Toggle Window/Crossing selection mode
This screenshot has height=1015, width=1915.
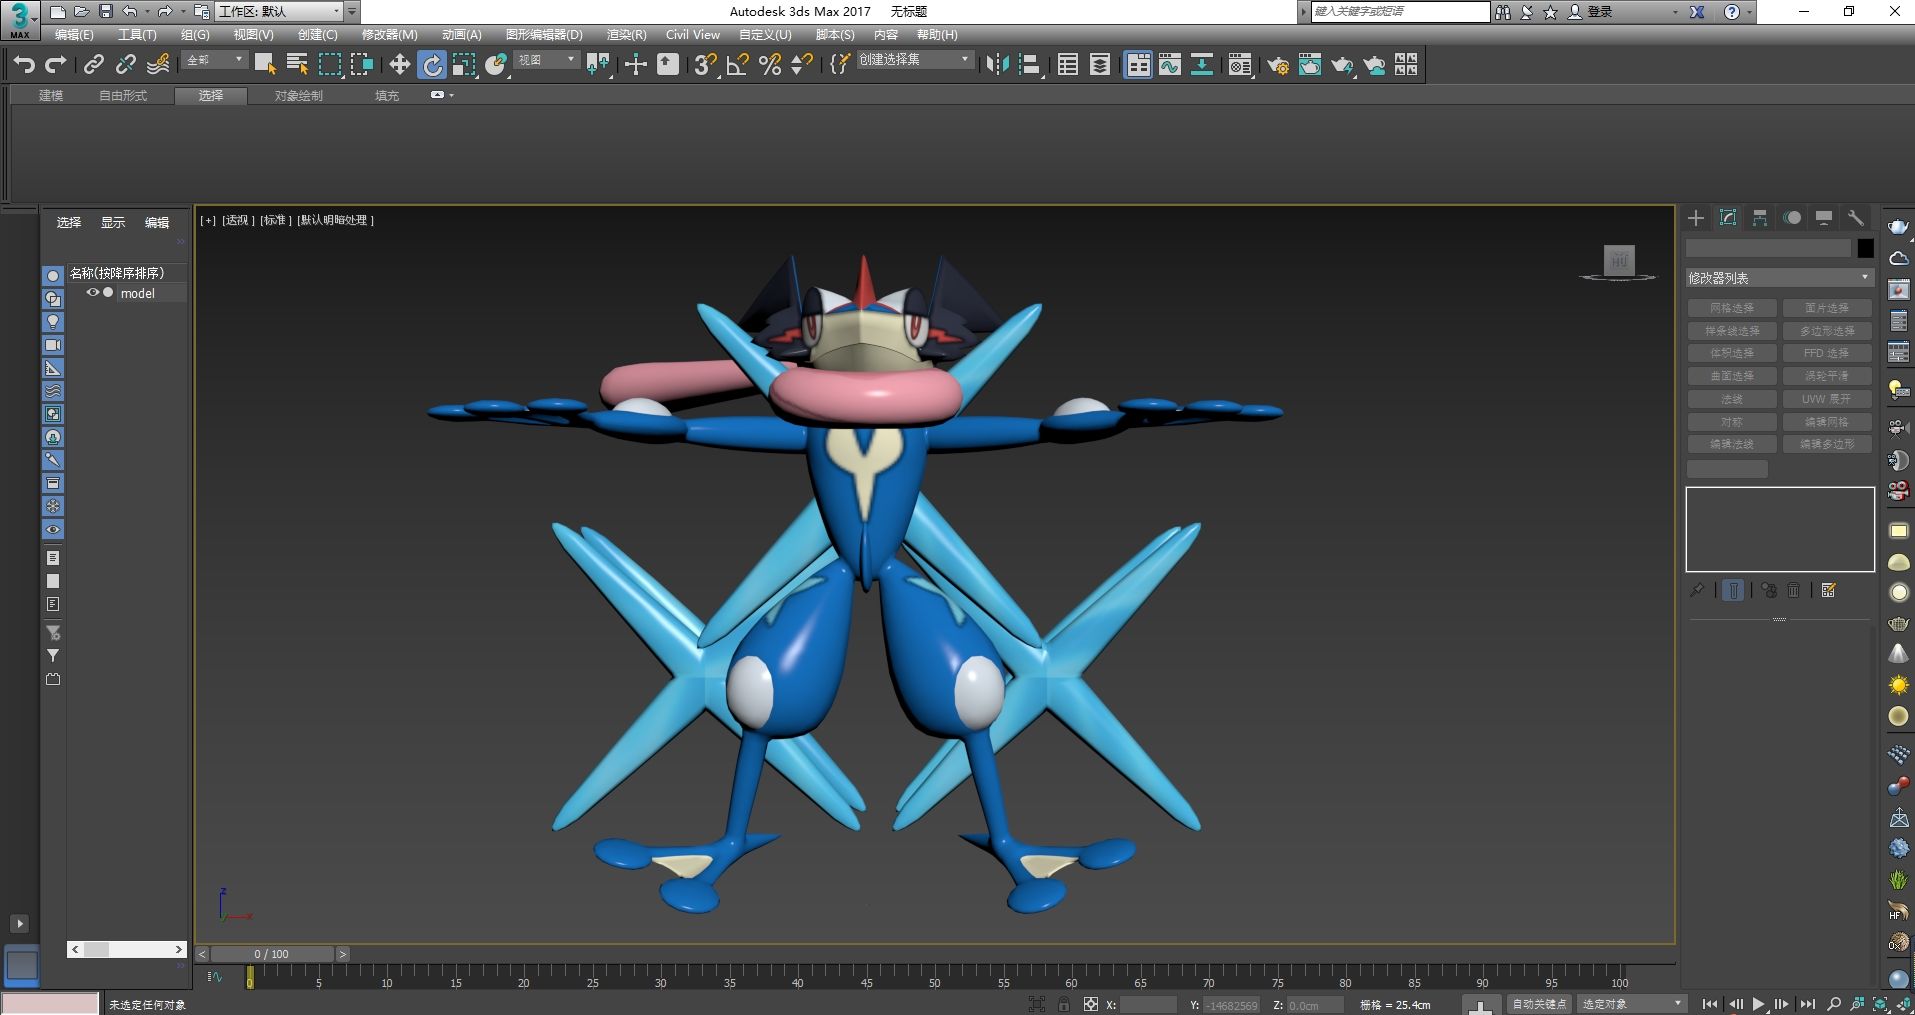(x=361, y=65)
